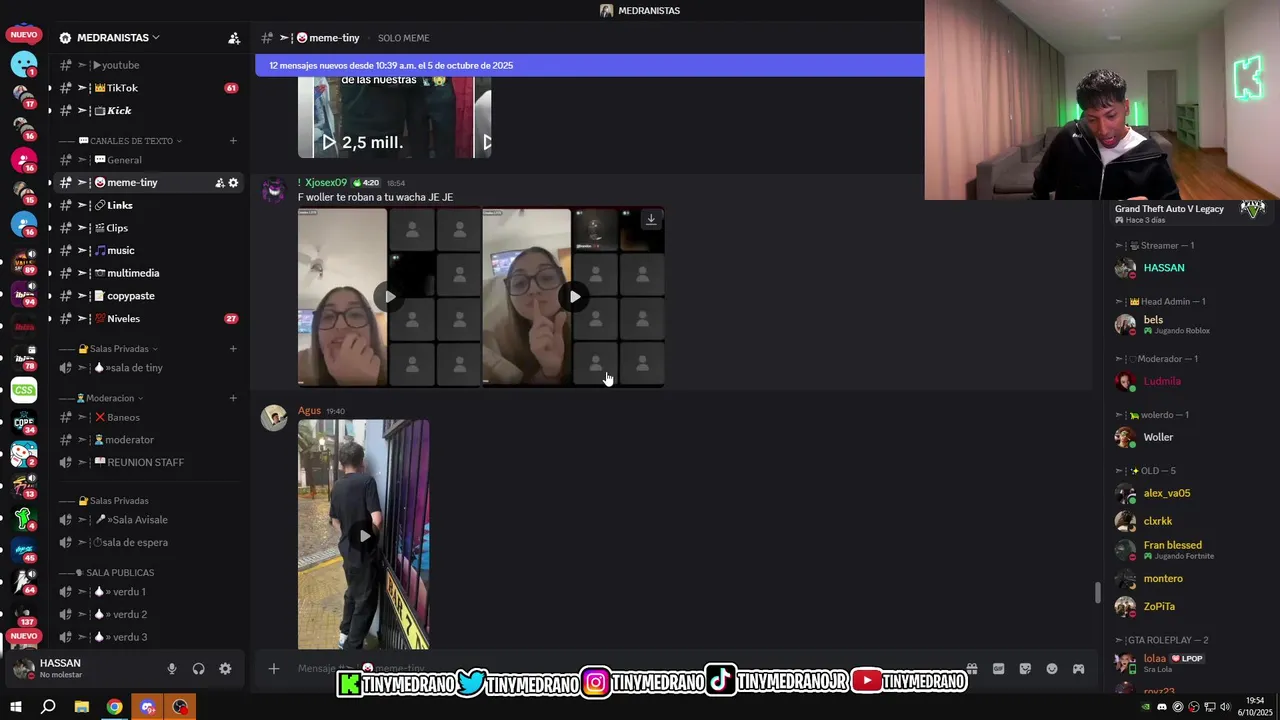Play the video posted by Agus
This screenshot has height=720, width=1280.
pos(364,536)
